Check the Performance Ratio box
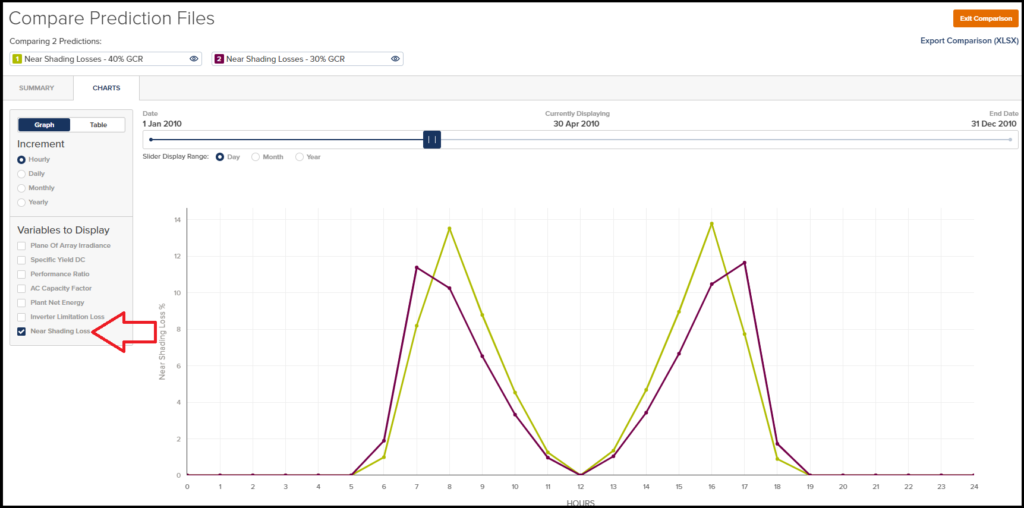 22,274
